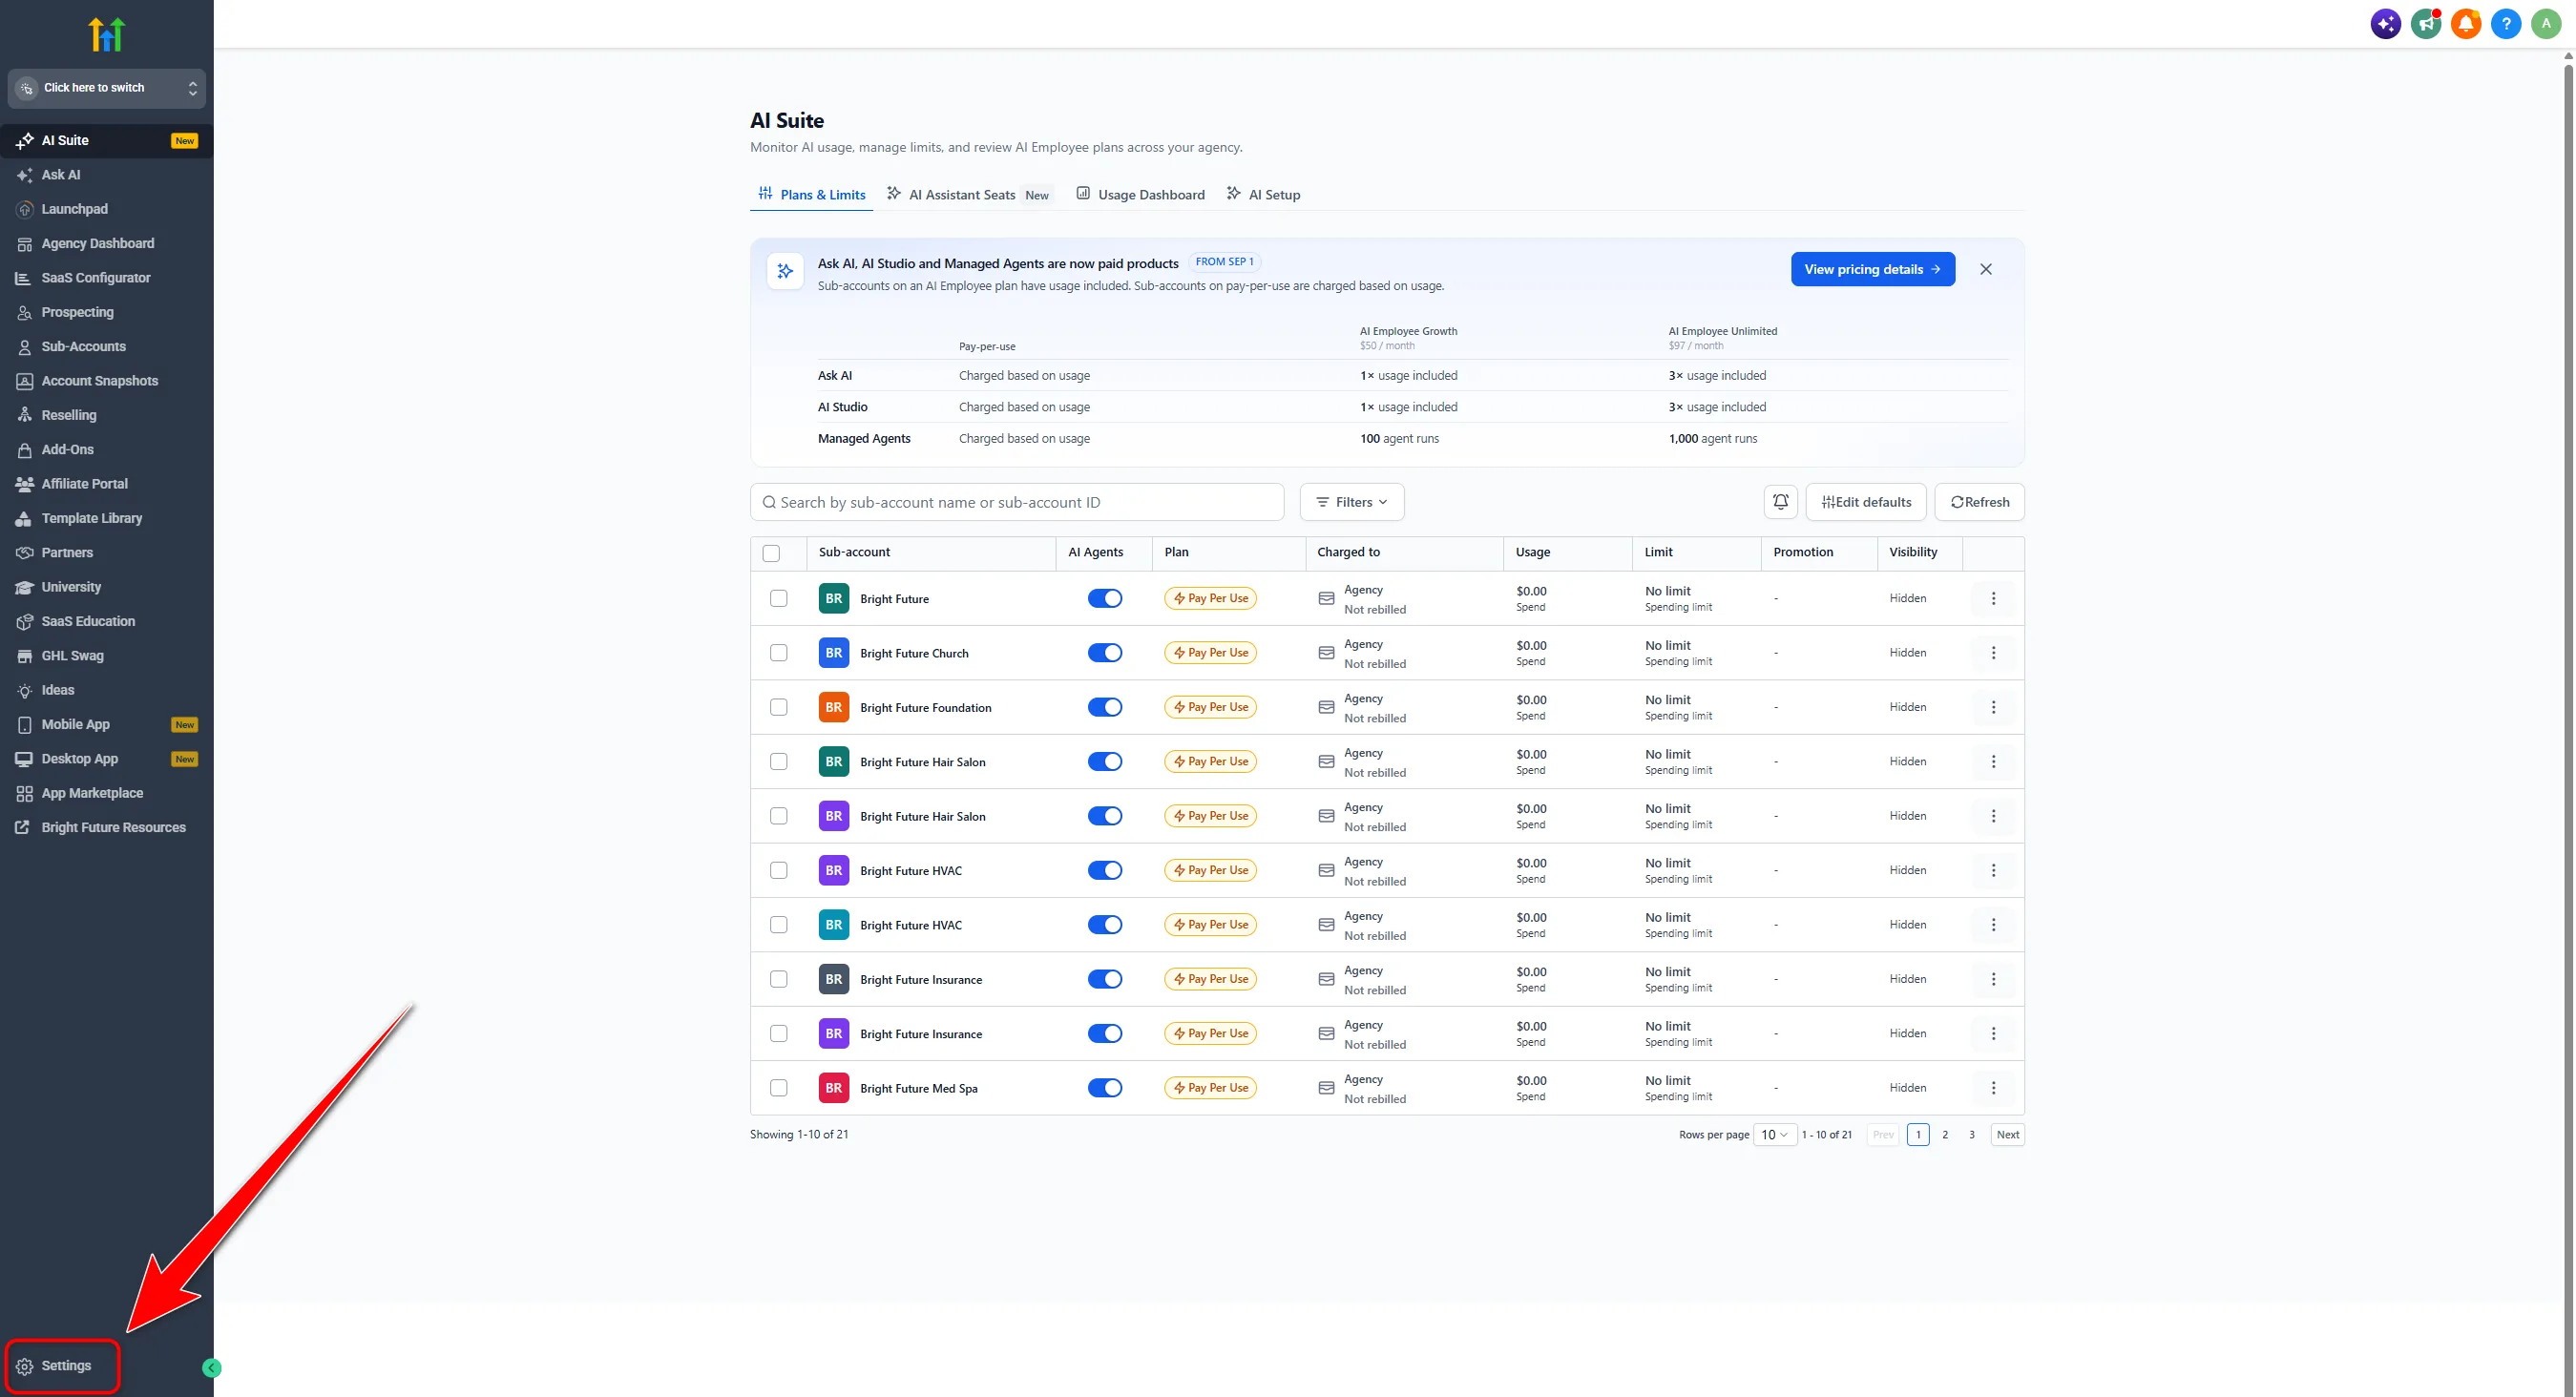Open Rows per page dropdown
The height and width of the screenshot is (1397, 2576).
pos(1774,1135)
